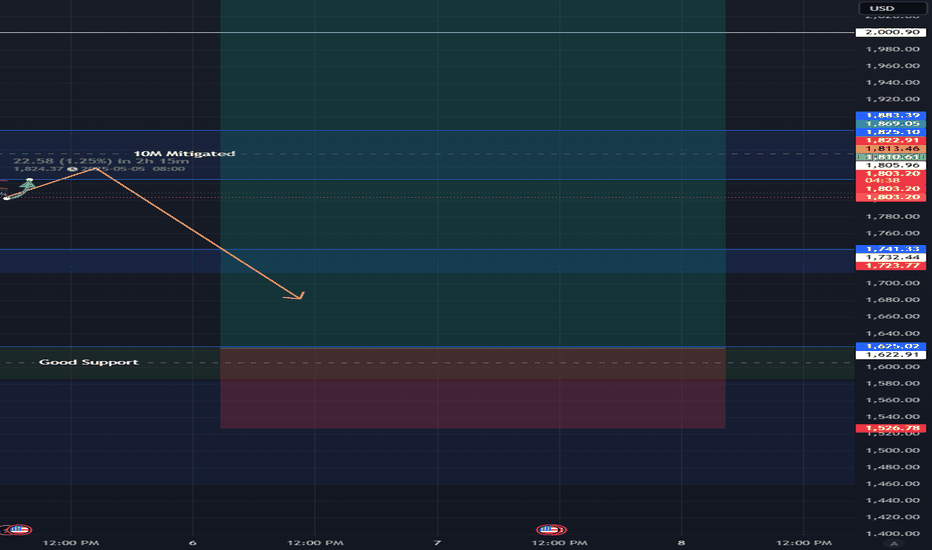
Task: Click the 1,920.00 tick on price scale
Action: click(893, 99)
